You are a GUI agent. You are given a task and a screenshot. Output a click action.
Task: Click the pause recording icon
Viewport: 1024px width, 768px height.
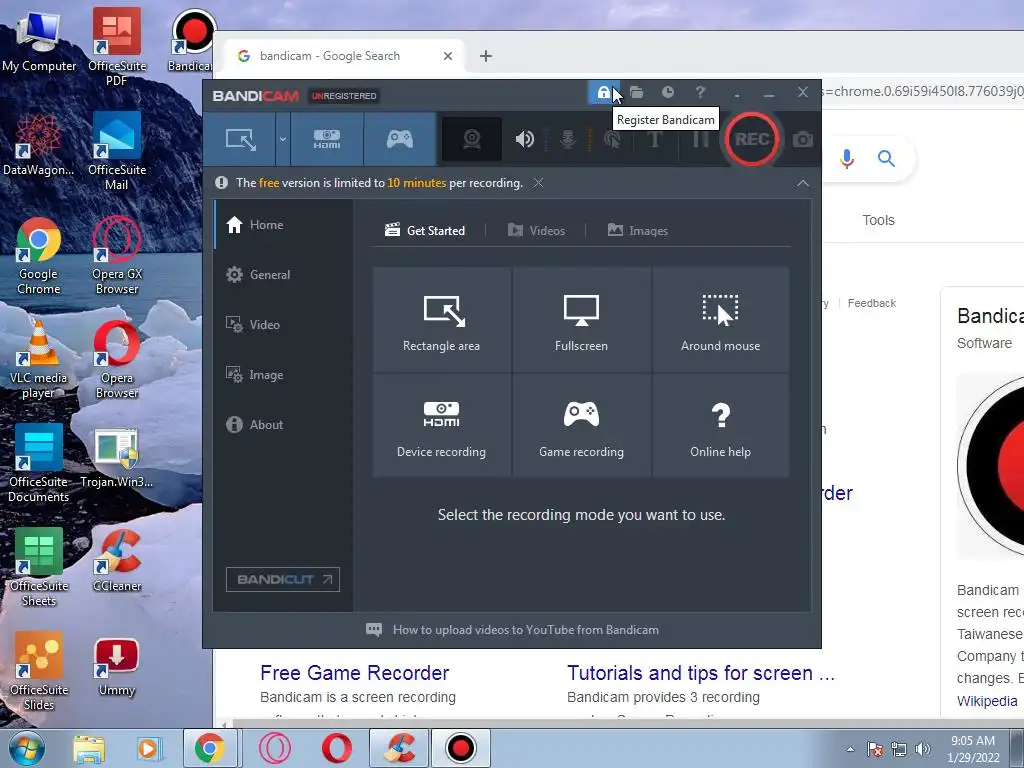[700, 139]
